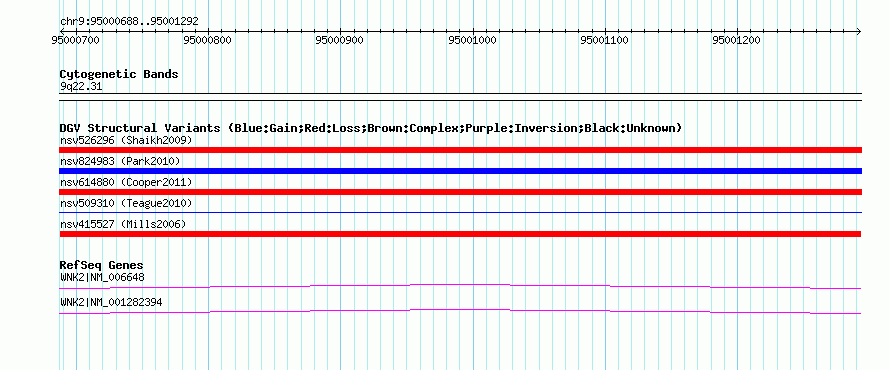Click the nsv824983 (Park2010) label
The image size is (890, 370).
(120, 161)
